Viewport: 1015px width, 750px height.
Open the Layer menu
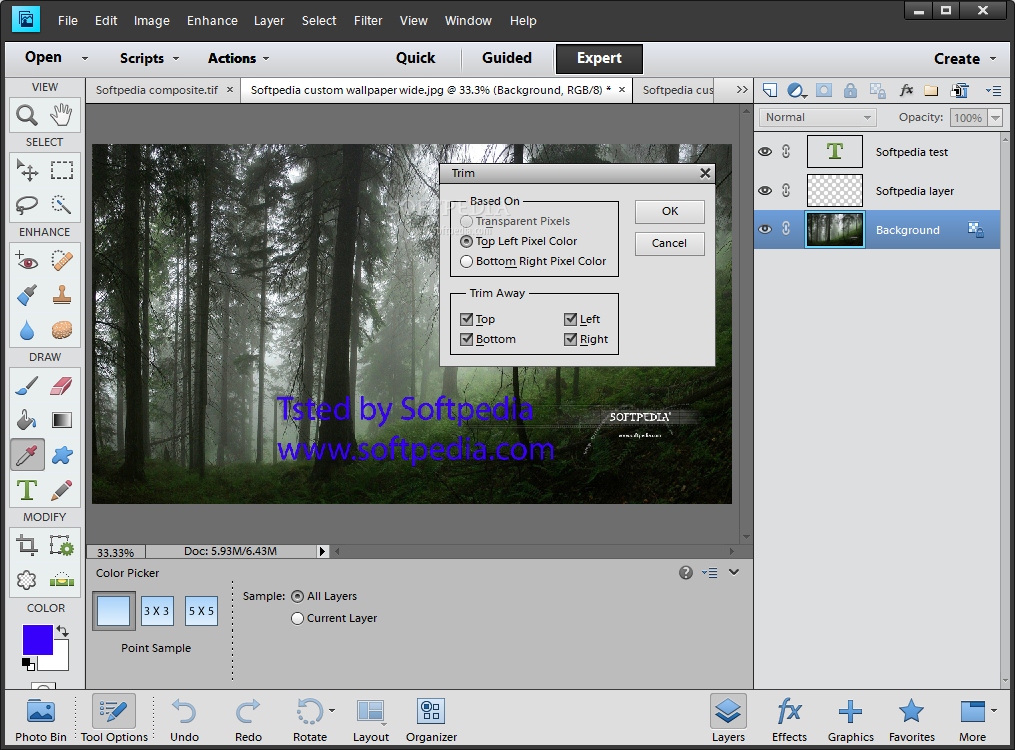pyautogui.click(x=269, y=21)
